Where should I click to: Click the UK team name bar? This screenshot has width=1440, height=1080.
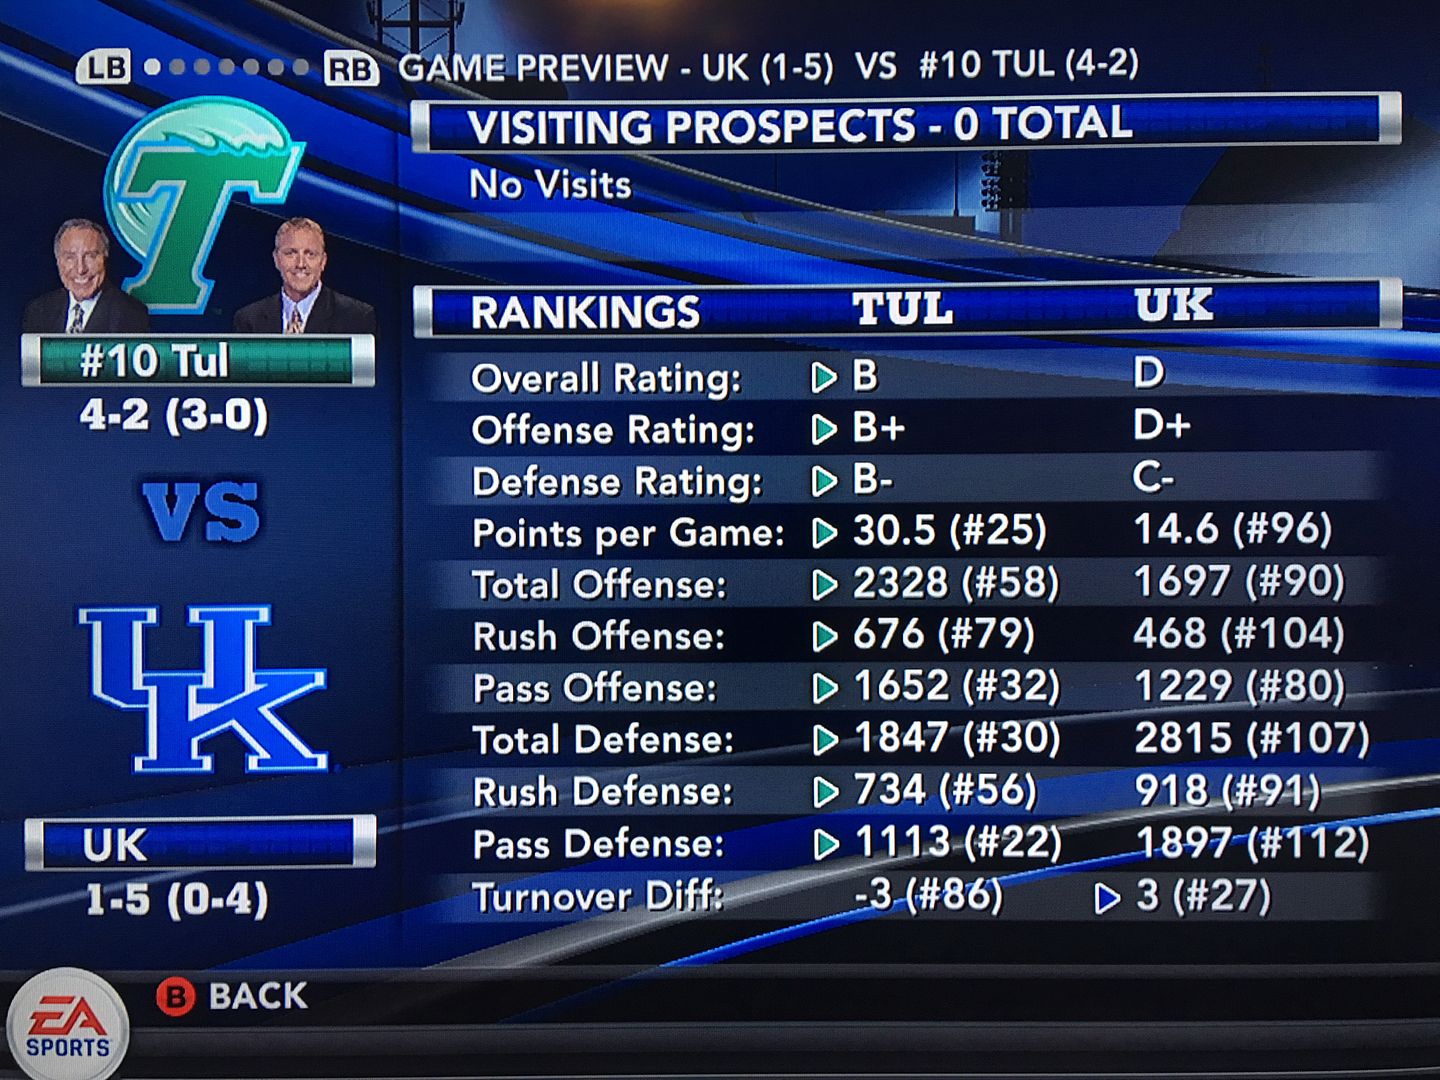199,844
